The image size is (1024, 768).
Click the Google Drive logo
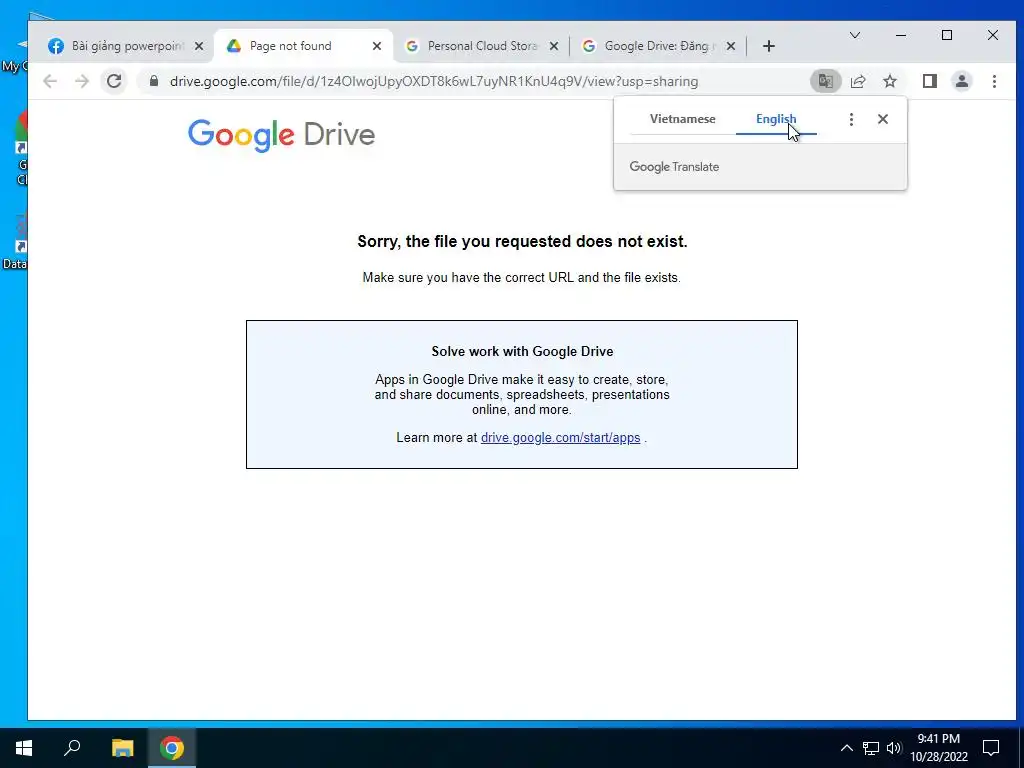[x=281, y=135]
